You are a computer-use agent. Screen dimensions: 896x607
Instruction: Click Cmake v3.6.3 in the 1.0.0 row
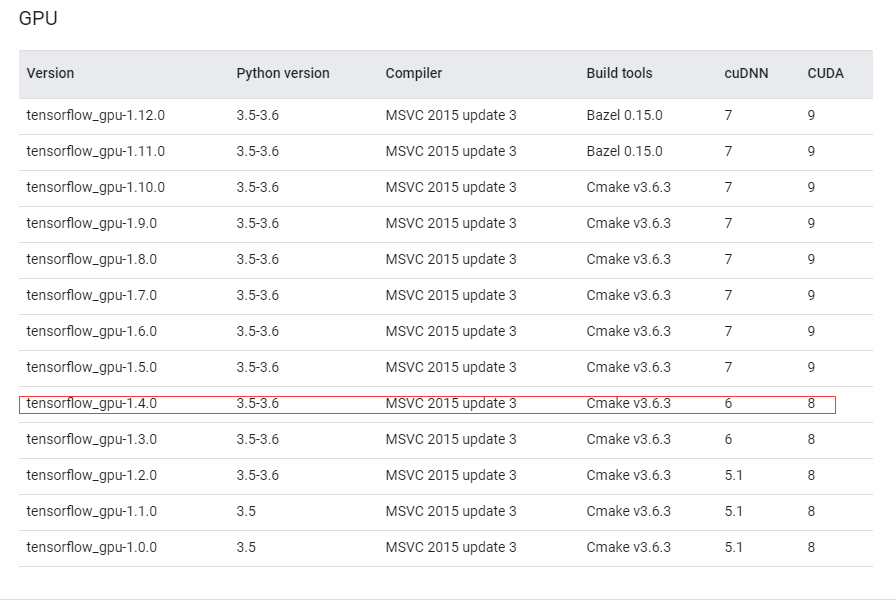629,548
